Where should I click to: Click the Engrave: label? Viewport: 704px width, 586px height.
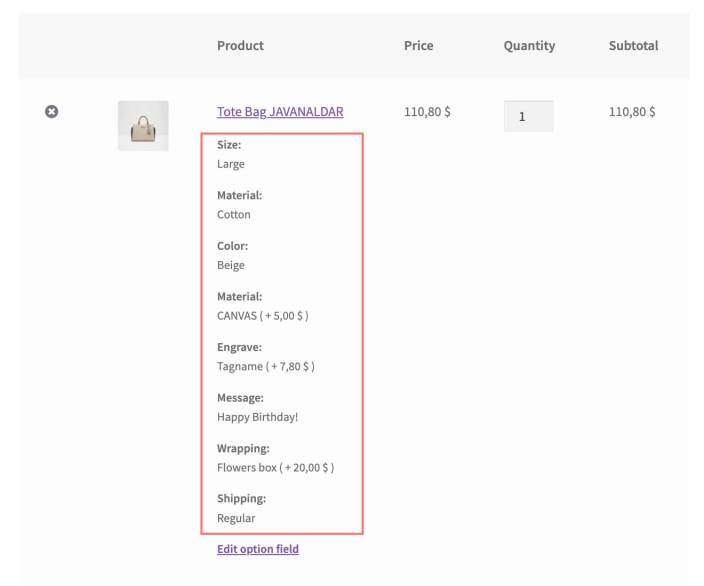239,348
